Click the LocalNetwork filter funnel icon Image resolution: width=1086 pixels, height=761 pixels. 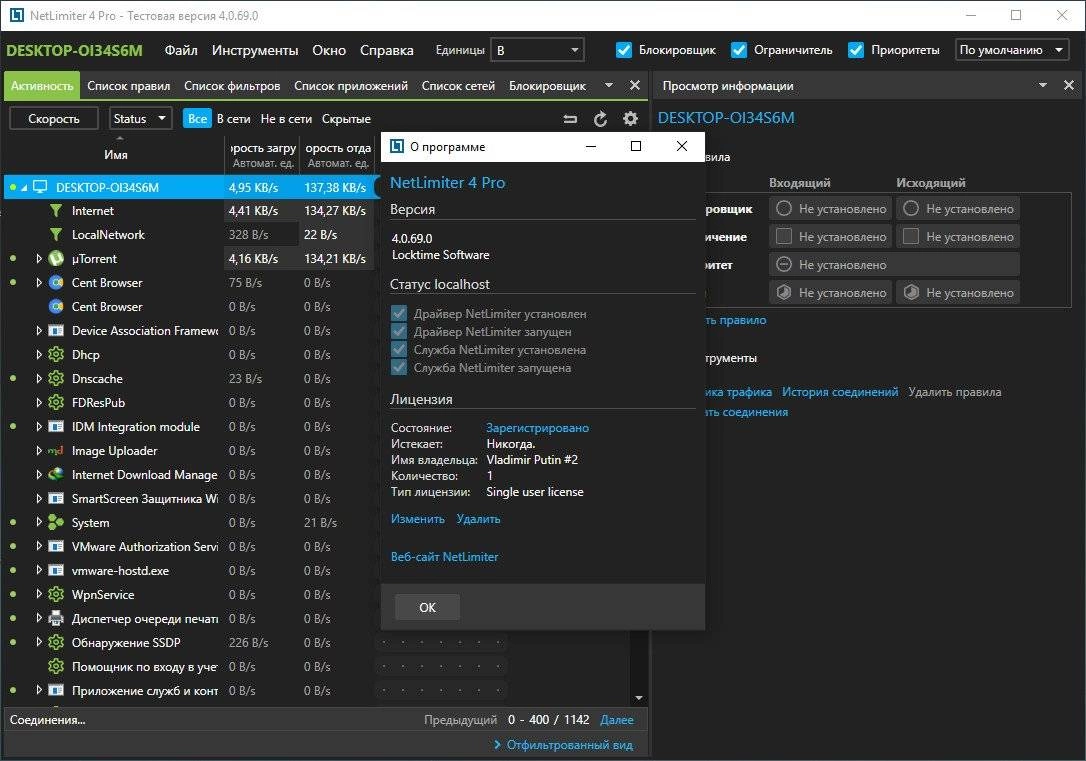(x=56, y=235)
